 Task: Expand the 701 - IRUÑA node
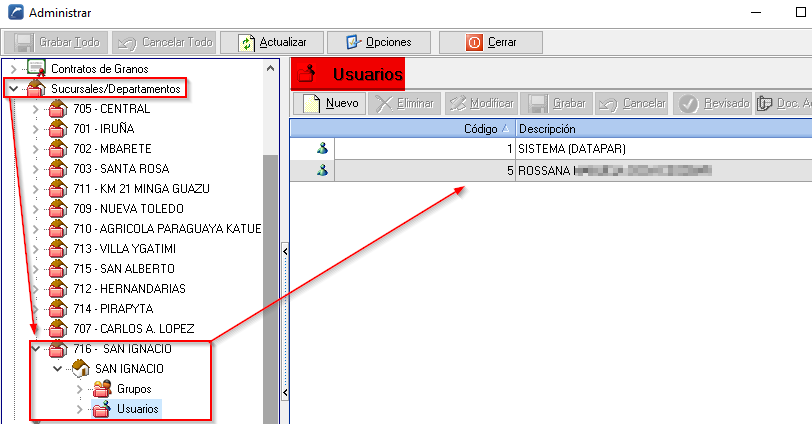pos(36,128)
